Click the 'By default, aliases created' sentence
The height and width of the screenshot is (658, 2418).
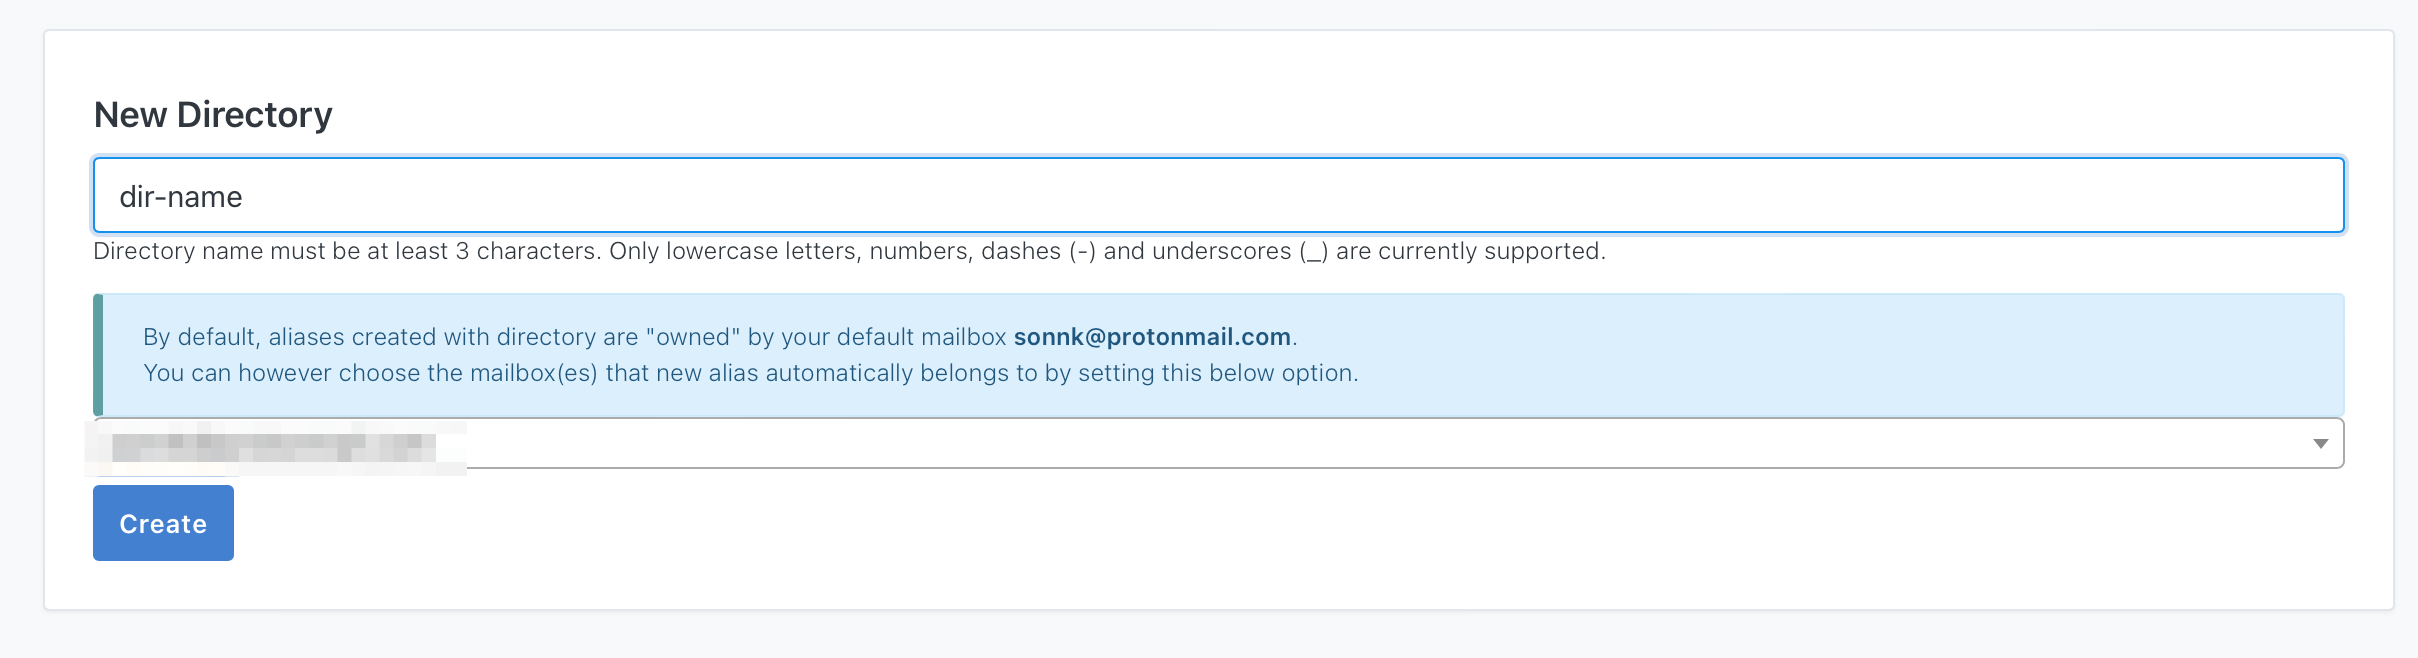(x=720, y=337)
